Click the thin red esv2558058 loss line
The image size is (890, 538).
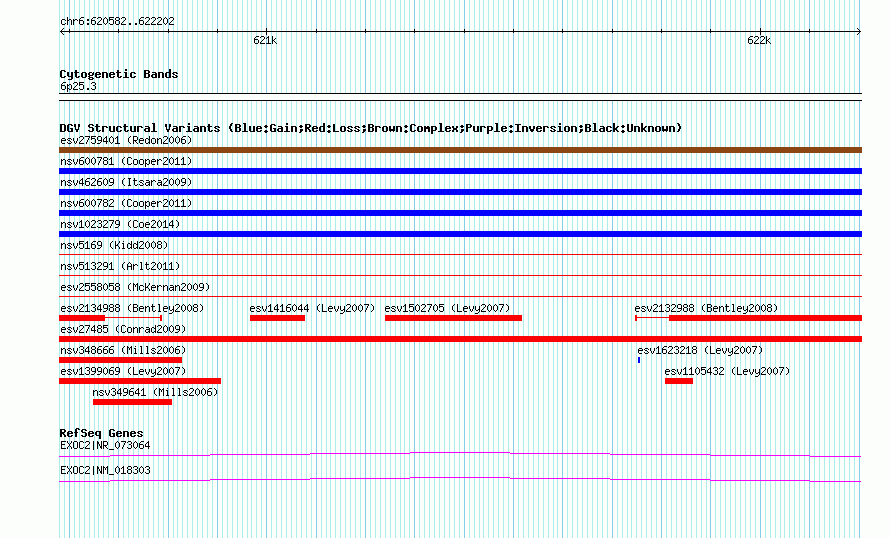(x=460, y=297)
